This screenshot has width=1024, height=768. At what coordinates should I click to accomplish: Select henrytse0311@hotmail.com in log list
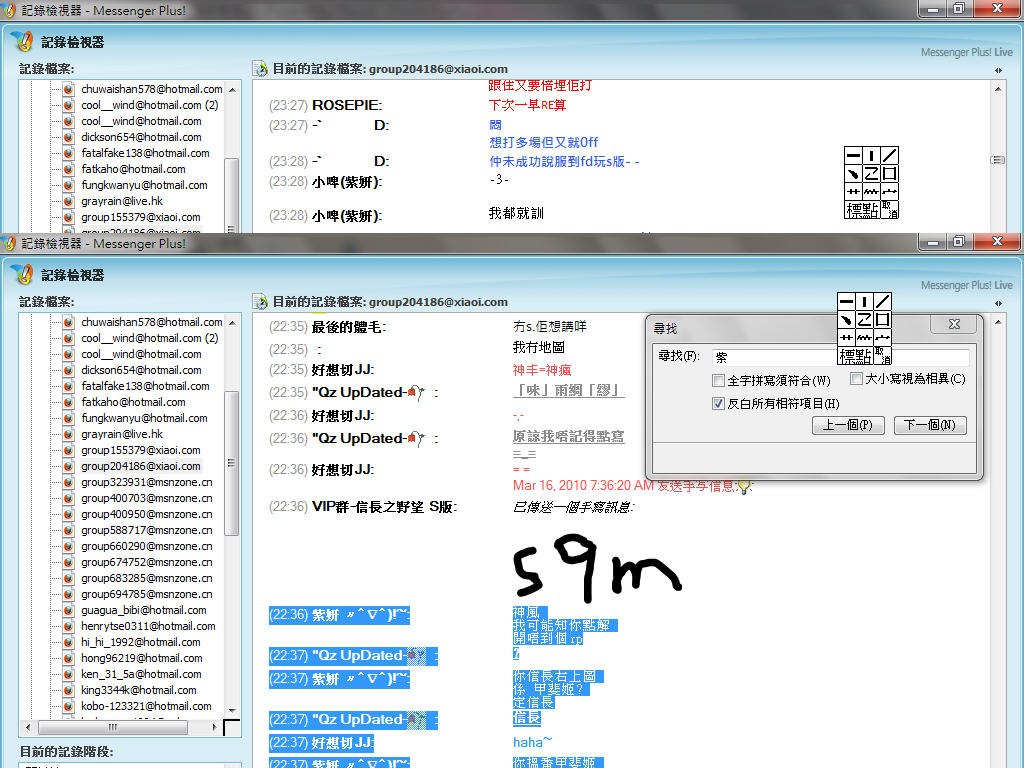pyautogui.click(x=148, y=626)
